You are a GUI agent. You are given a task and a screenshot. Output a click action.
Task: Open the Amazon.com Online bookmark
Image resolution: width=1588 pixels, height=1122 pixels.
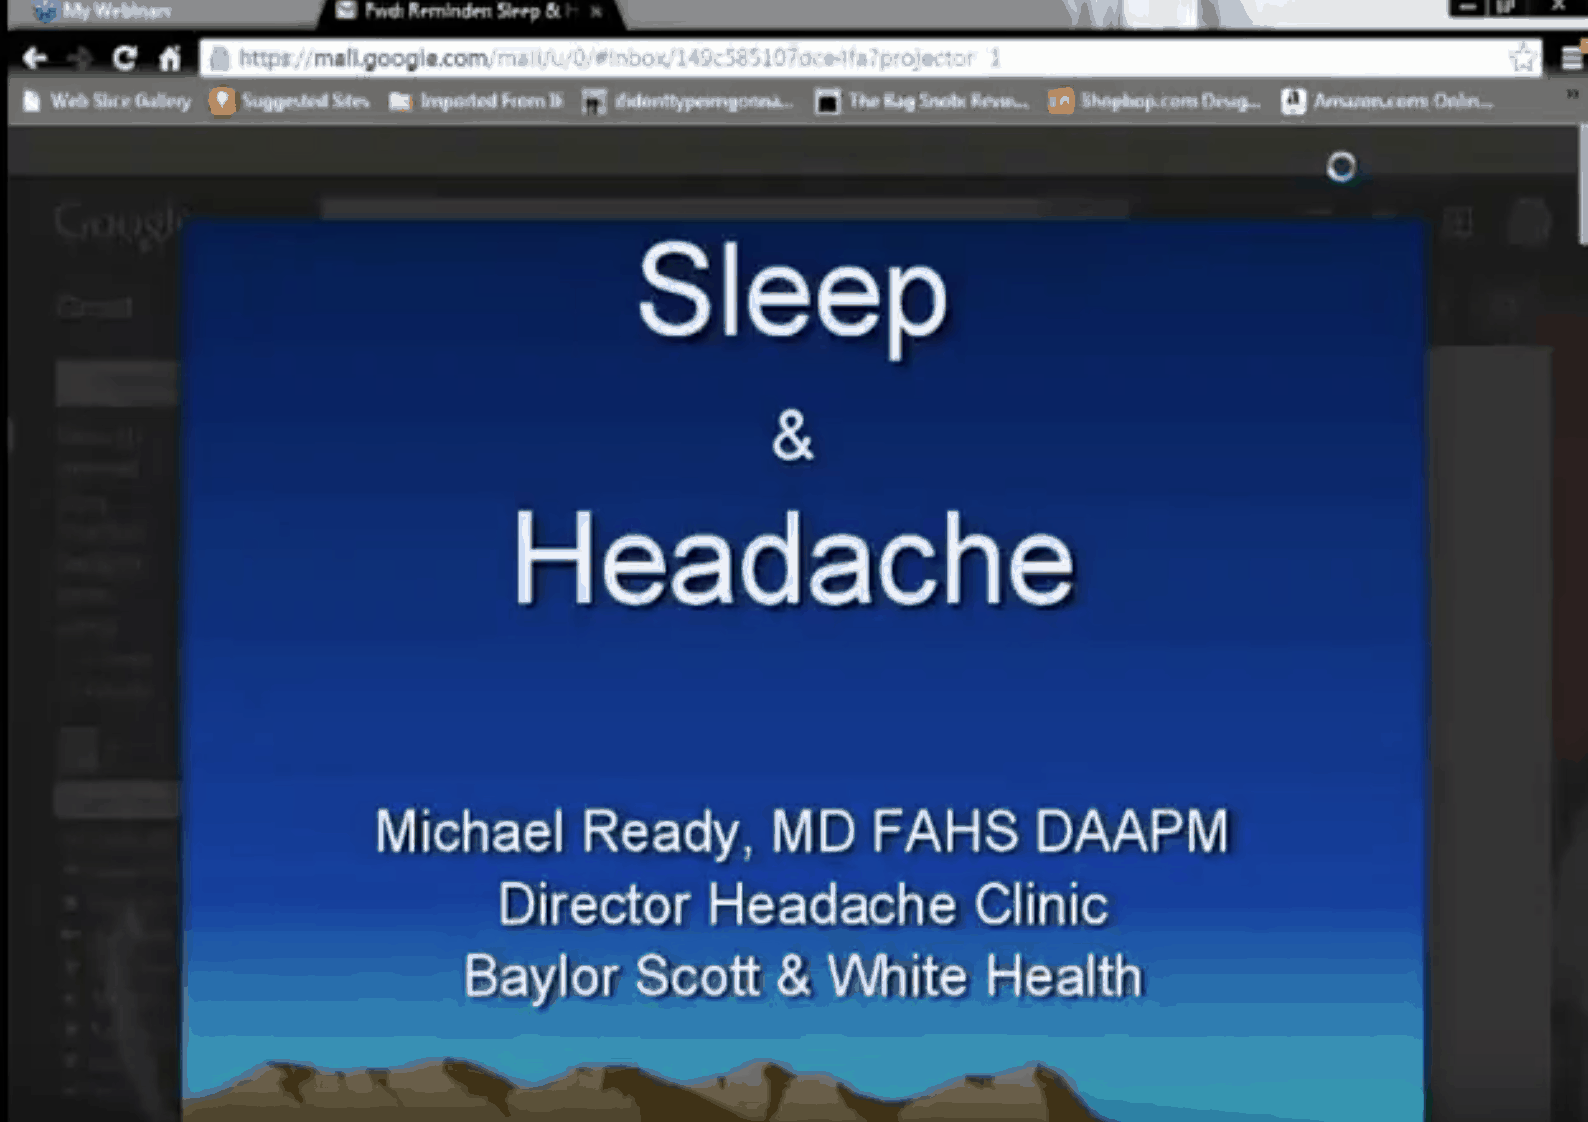pyautogui.click(x=1387, y=101)
